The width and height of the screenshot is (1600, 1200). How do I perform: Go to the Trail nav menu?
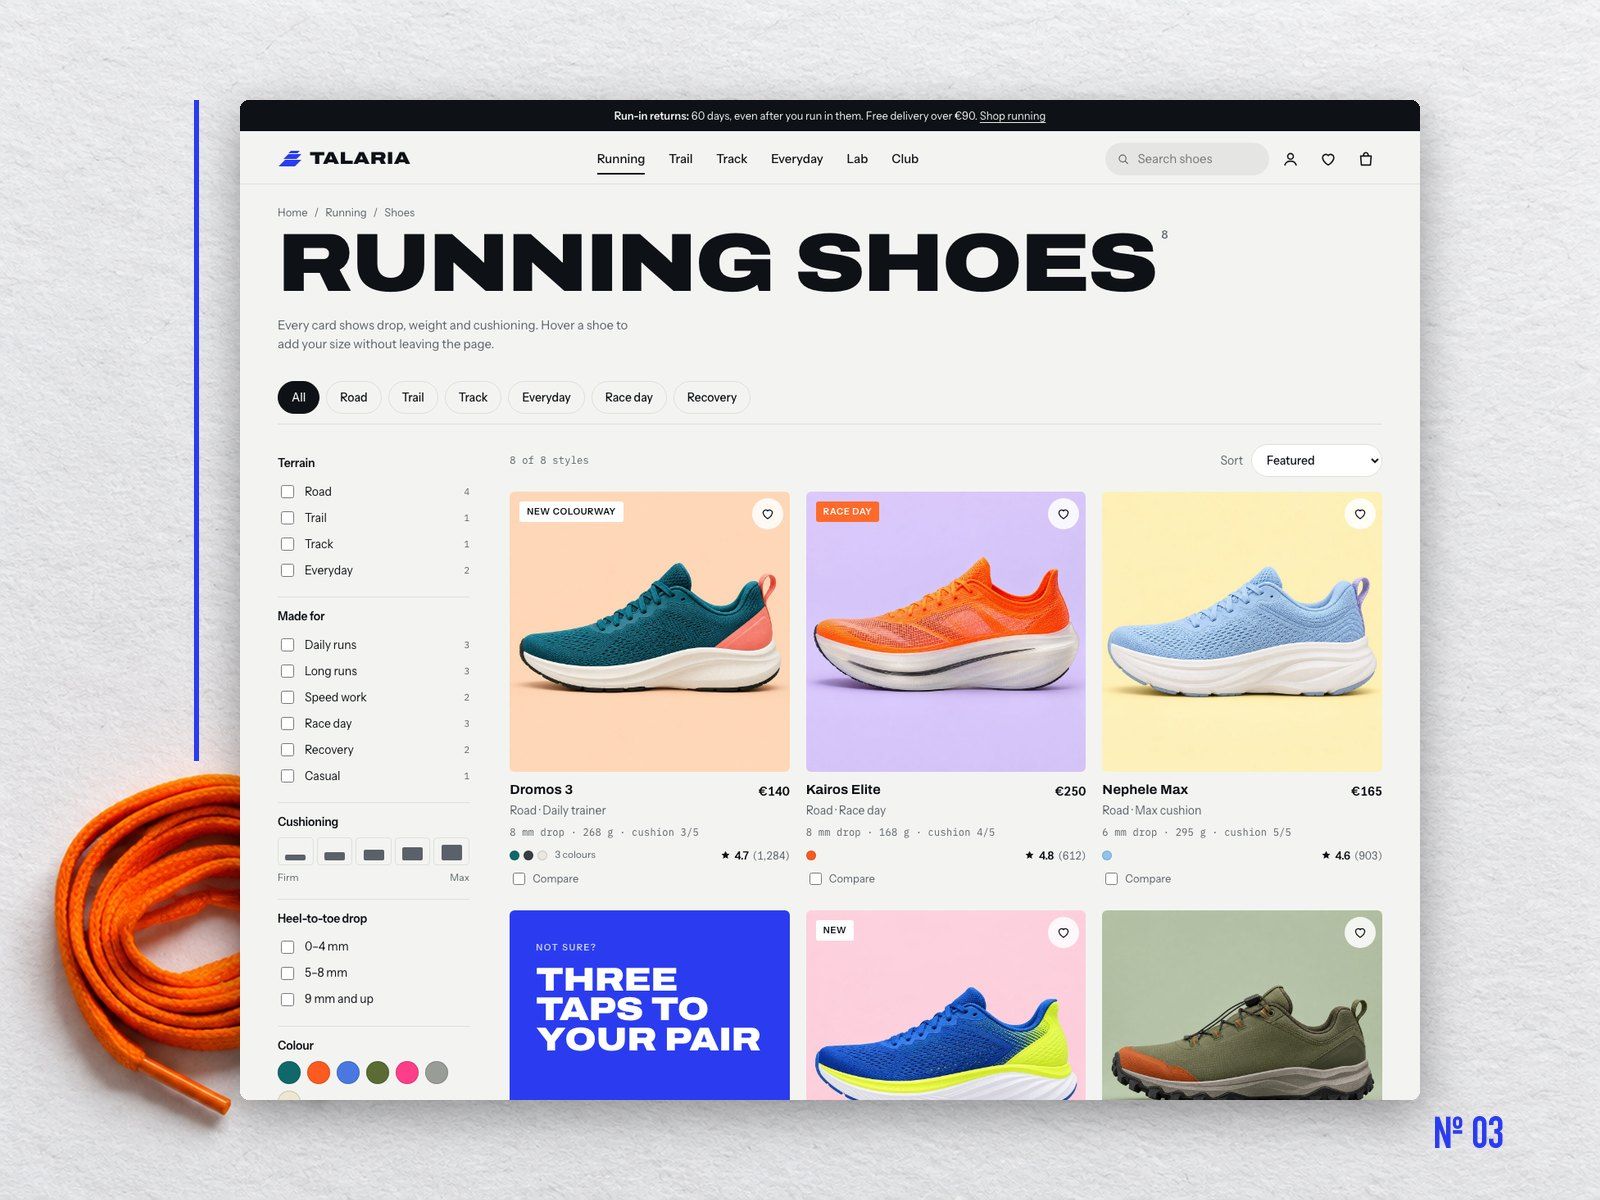[x=681, y=159]
